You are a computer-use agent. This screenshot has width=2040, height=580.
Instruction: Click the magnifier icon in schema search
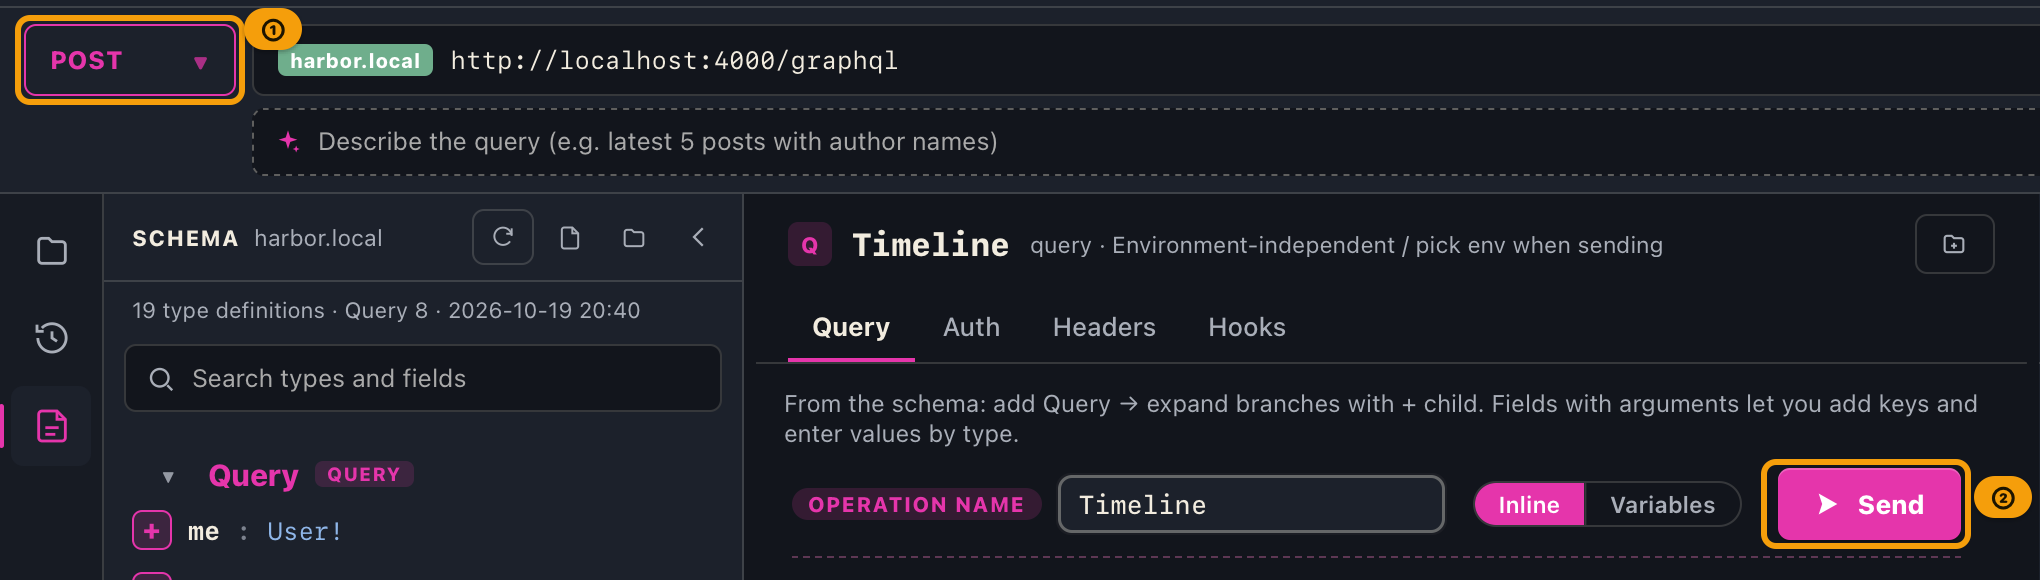point(161,379)
